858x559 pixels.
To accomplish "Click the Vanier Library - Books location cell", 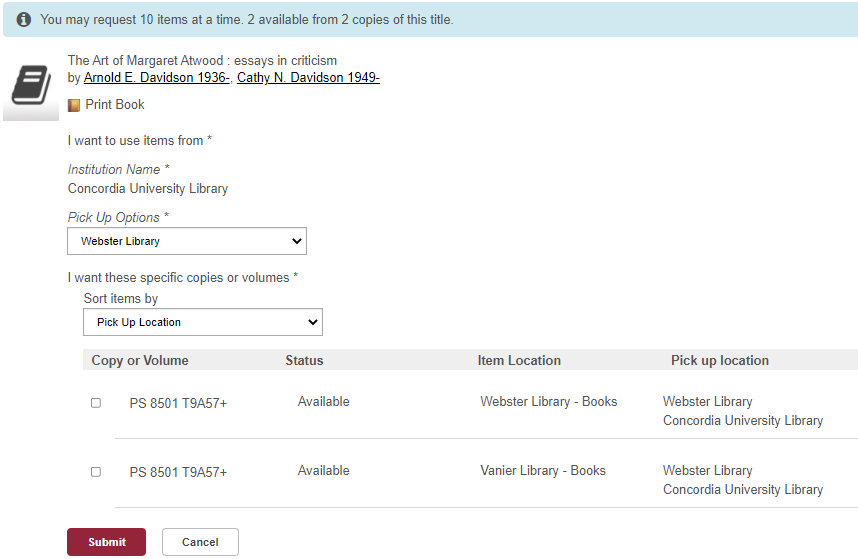I will coord(543,470).
